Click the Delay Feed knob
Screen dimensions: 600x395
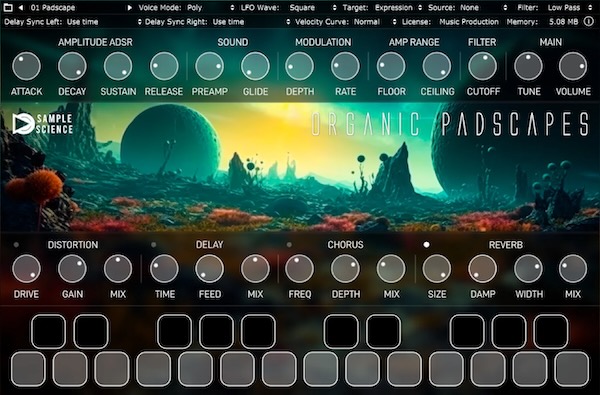(209, 269)
